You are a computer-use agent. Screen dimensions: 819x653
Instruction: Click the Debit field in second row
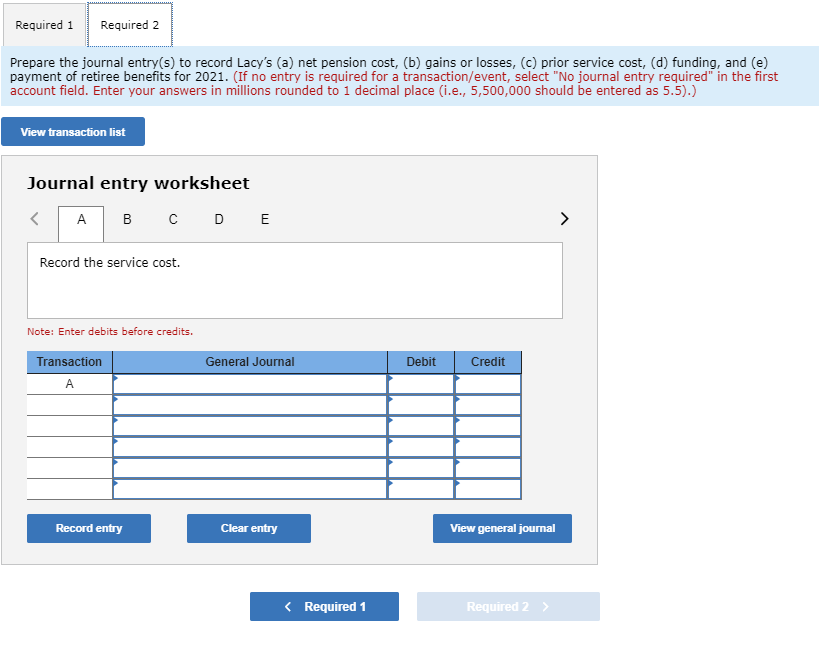point(421,405)
